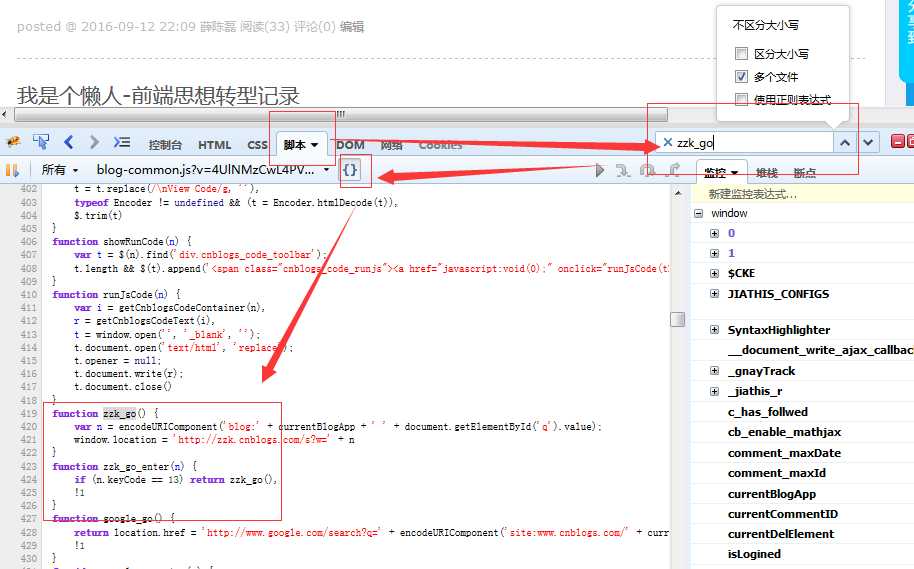The image size is (914, 569).
Task: Set a breakpoint on line 421
Action: 28,440
